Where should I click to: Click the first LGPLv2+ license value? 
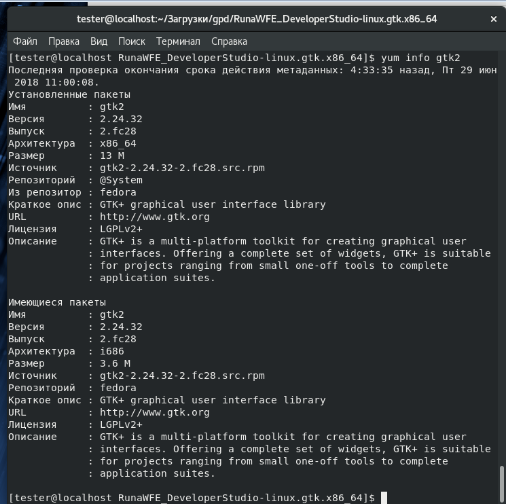[x=121, y=229]
